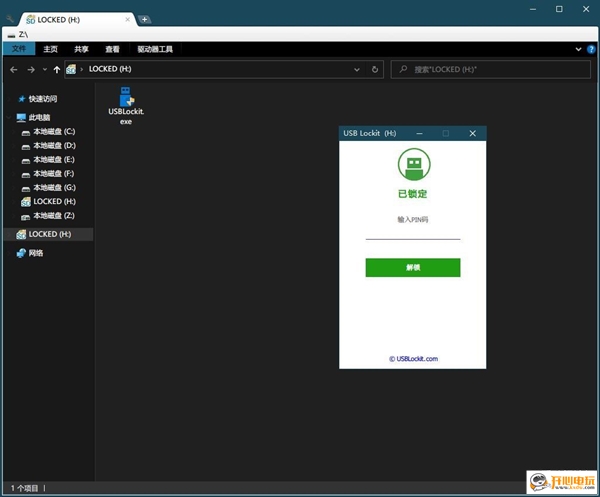Click LOCKED (H:) breadcrumb in address bar

[110, 69]
